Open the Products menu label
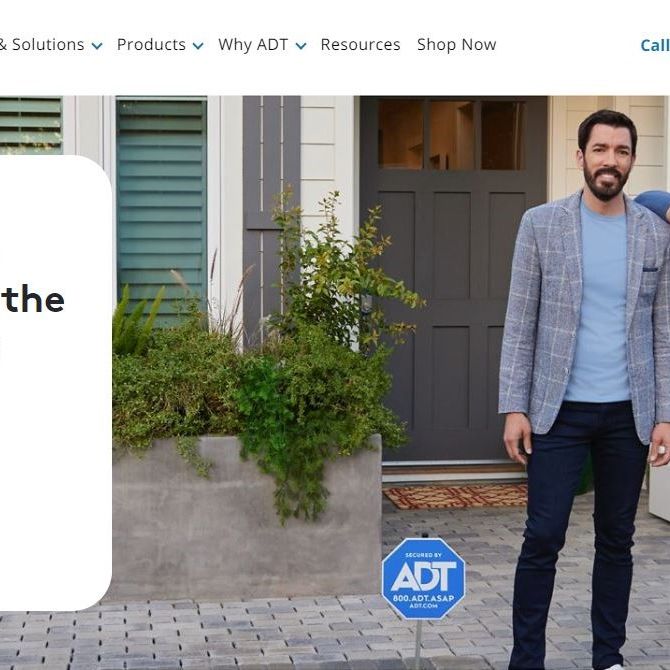This screenshot has height=670, width=670. pos(151,44)
